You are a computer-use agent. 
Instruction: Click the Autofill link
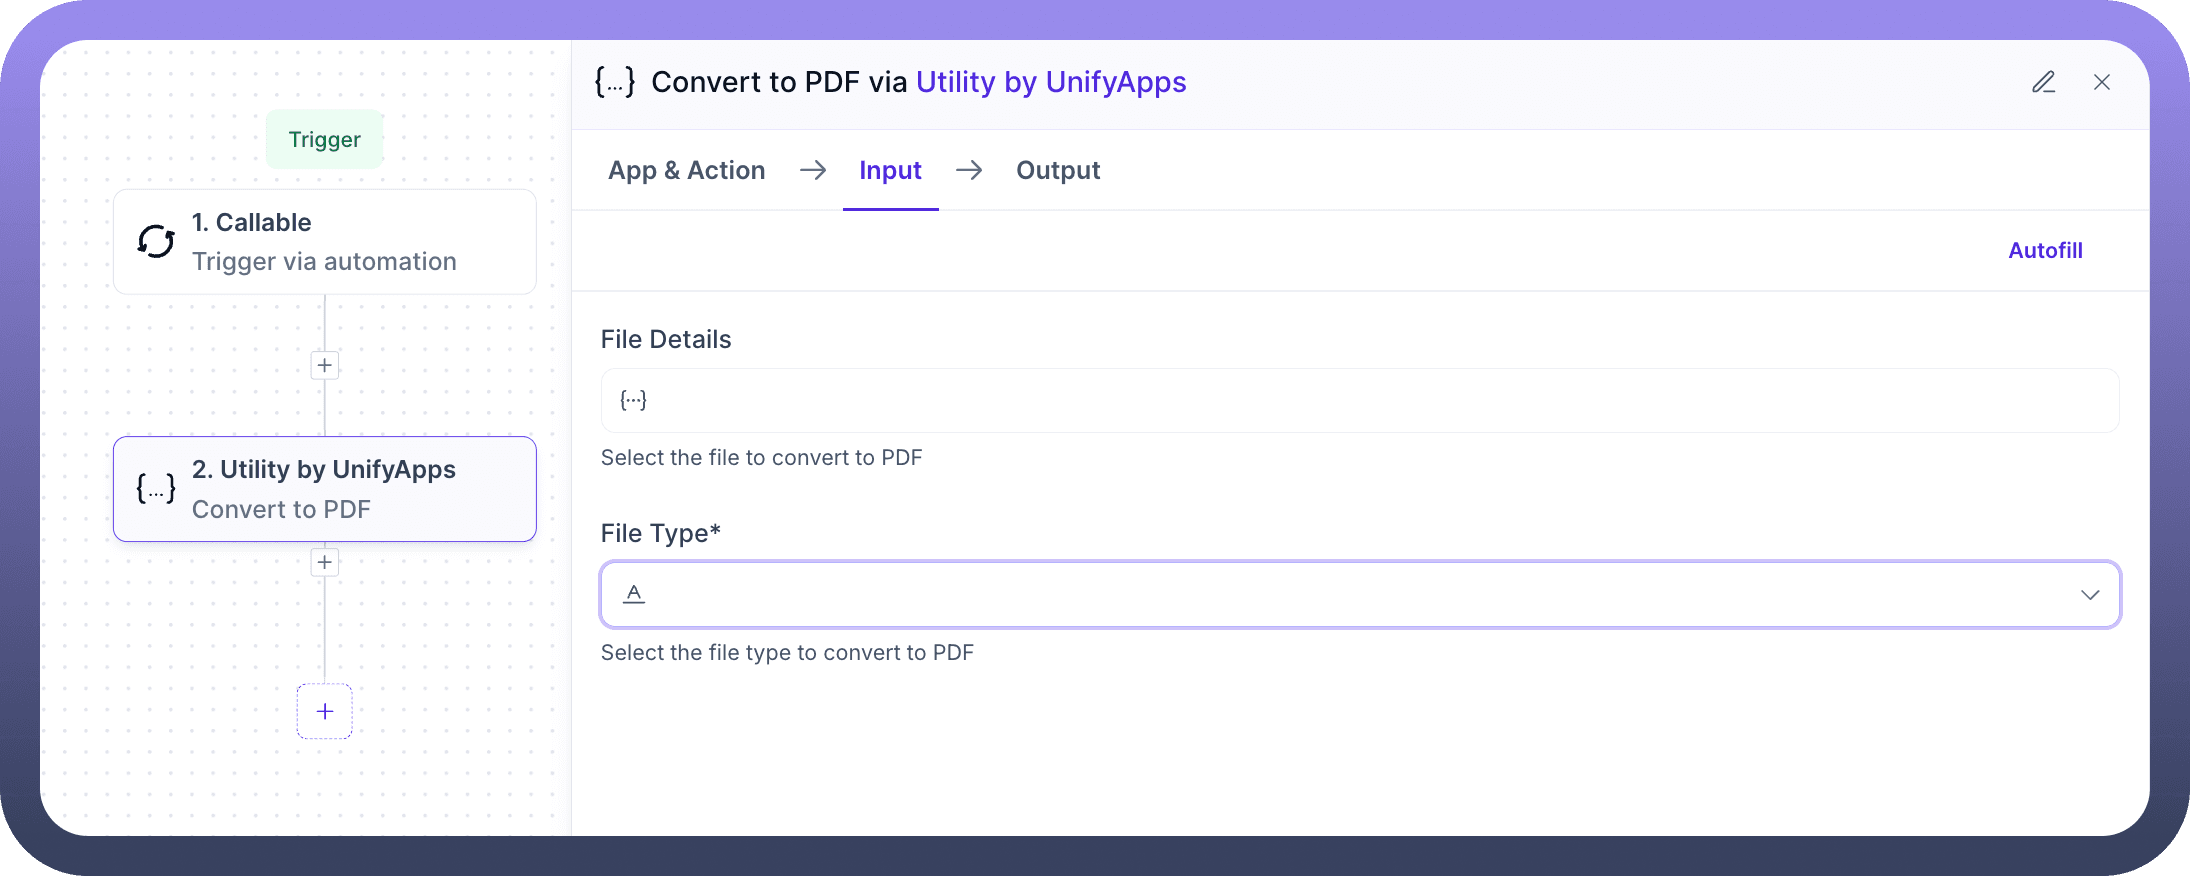click(x=2045, y=250)
